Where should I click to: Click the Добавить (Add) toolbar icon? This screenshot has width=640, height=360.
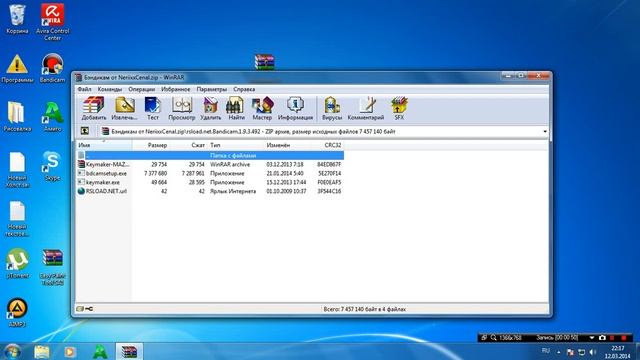click(93, 108)
